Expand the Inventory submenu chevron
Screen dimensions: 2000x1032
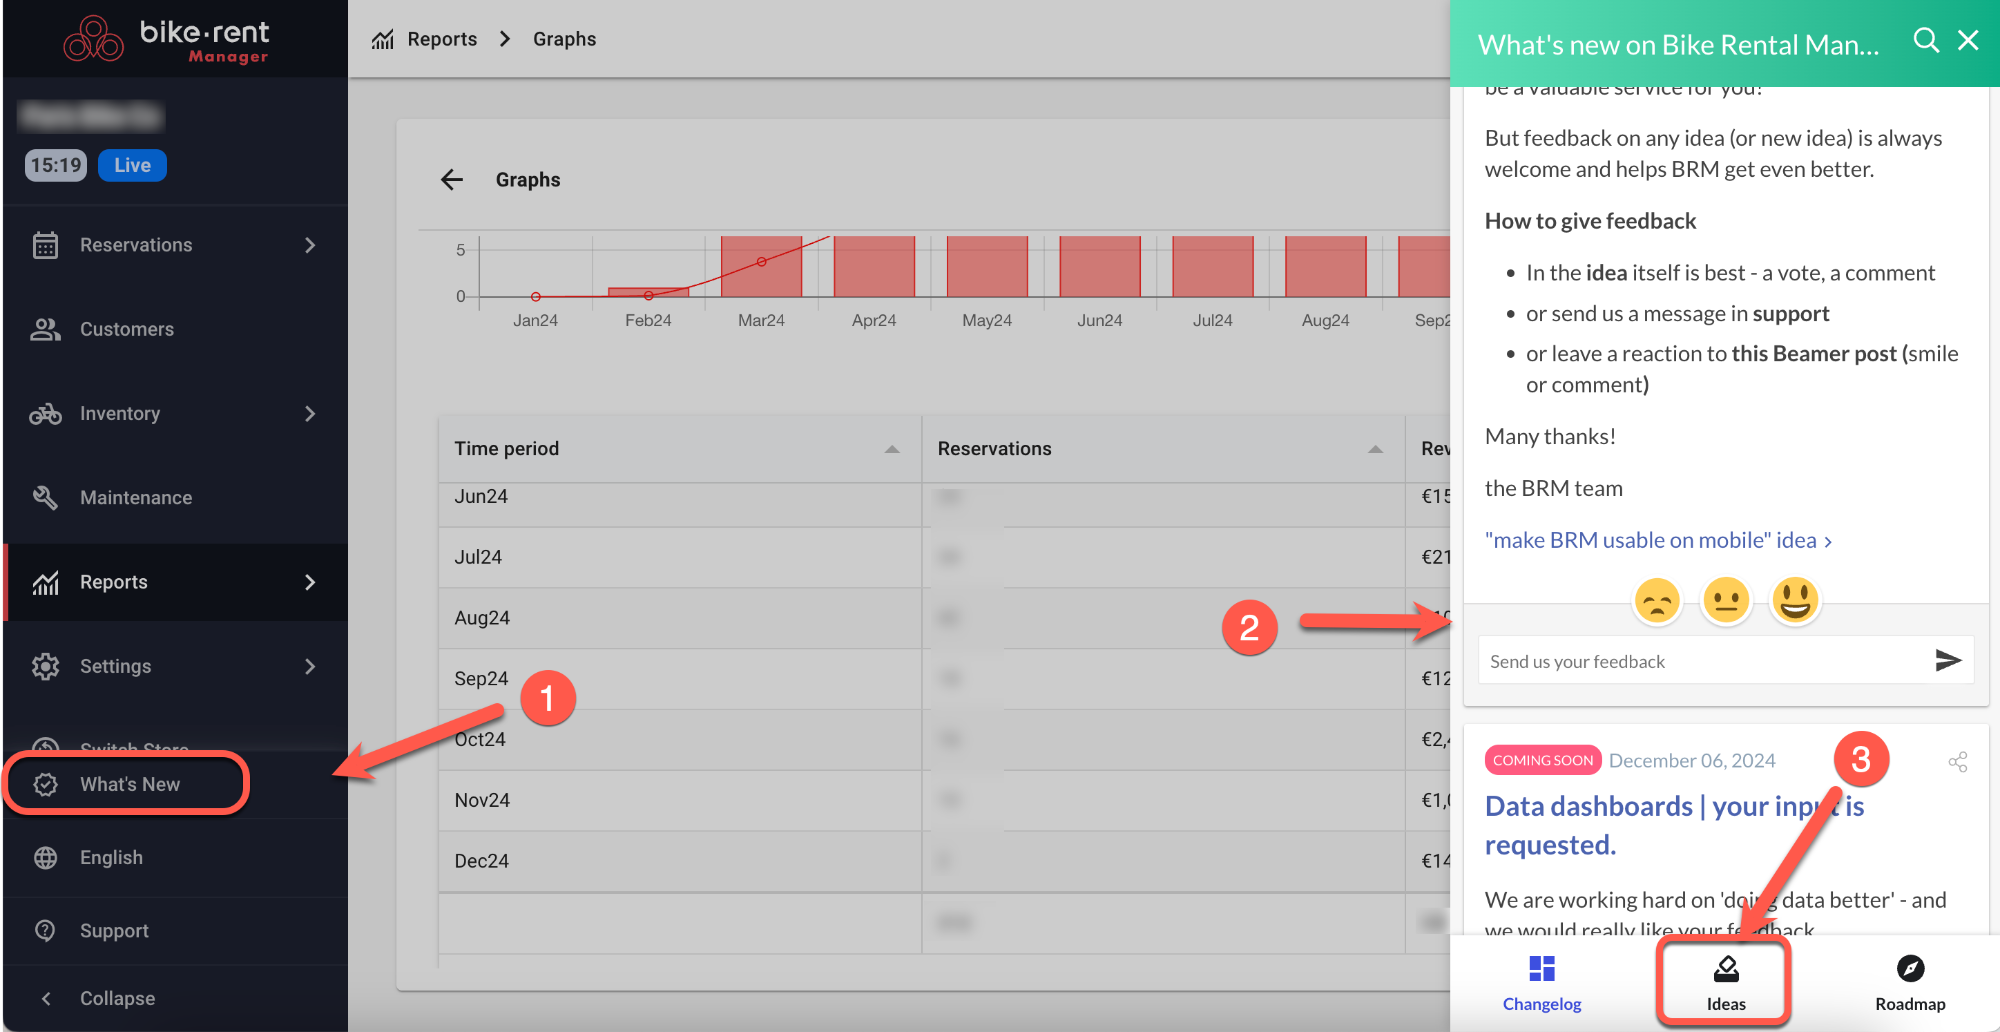[x=310, y=414]
